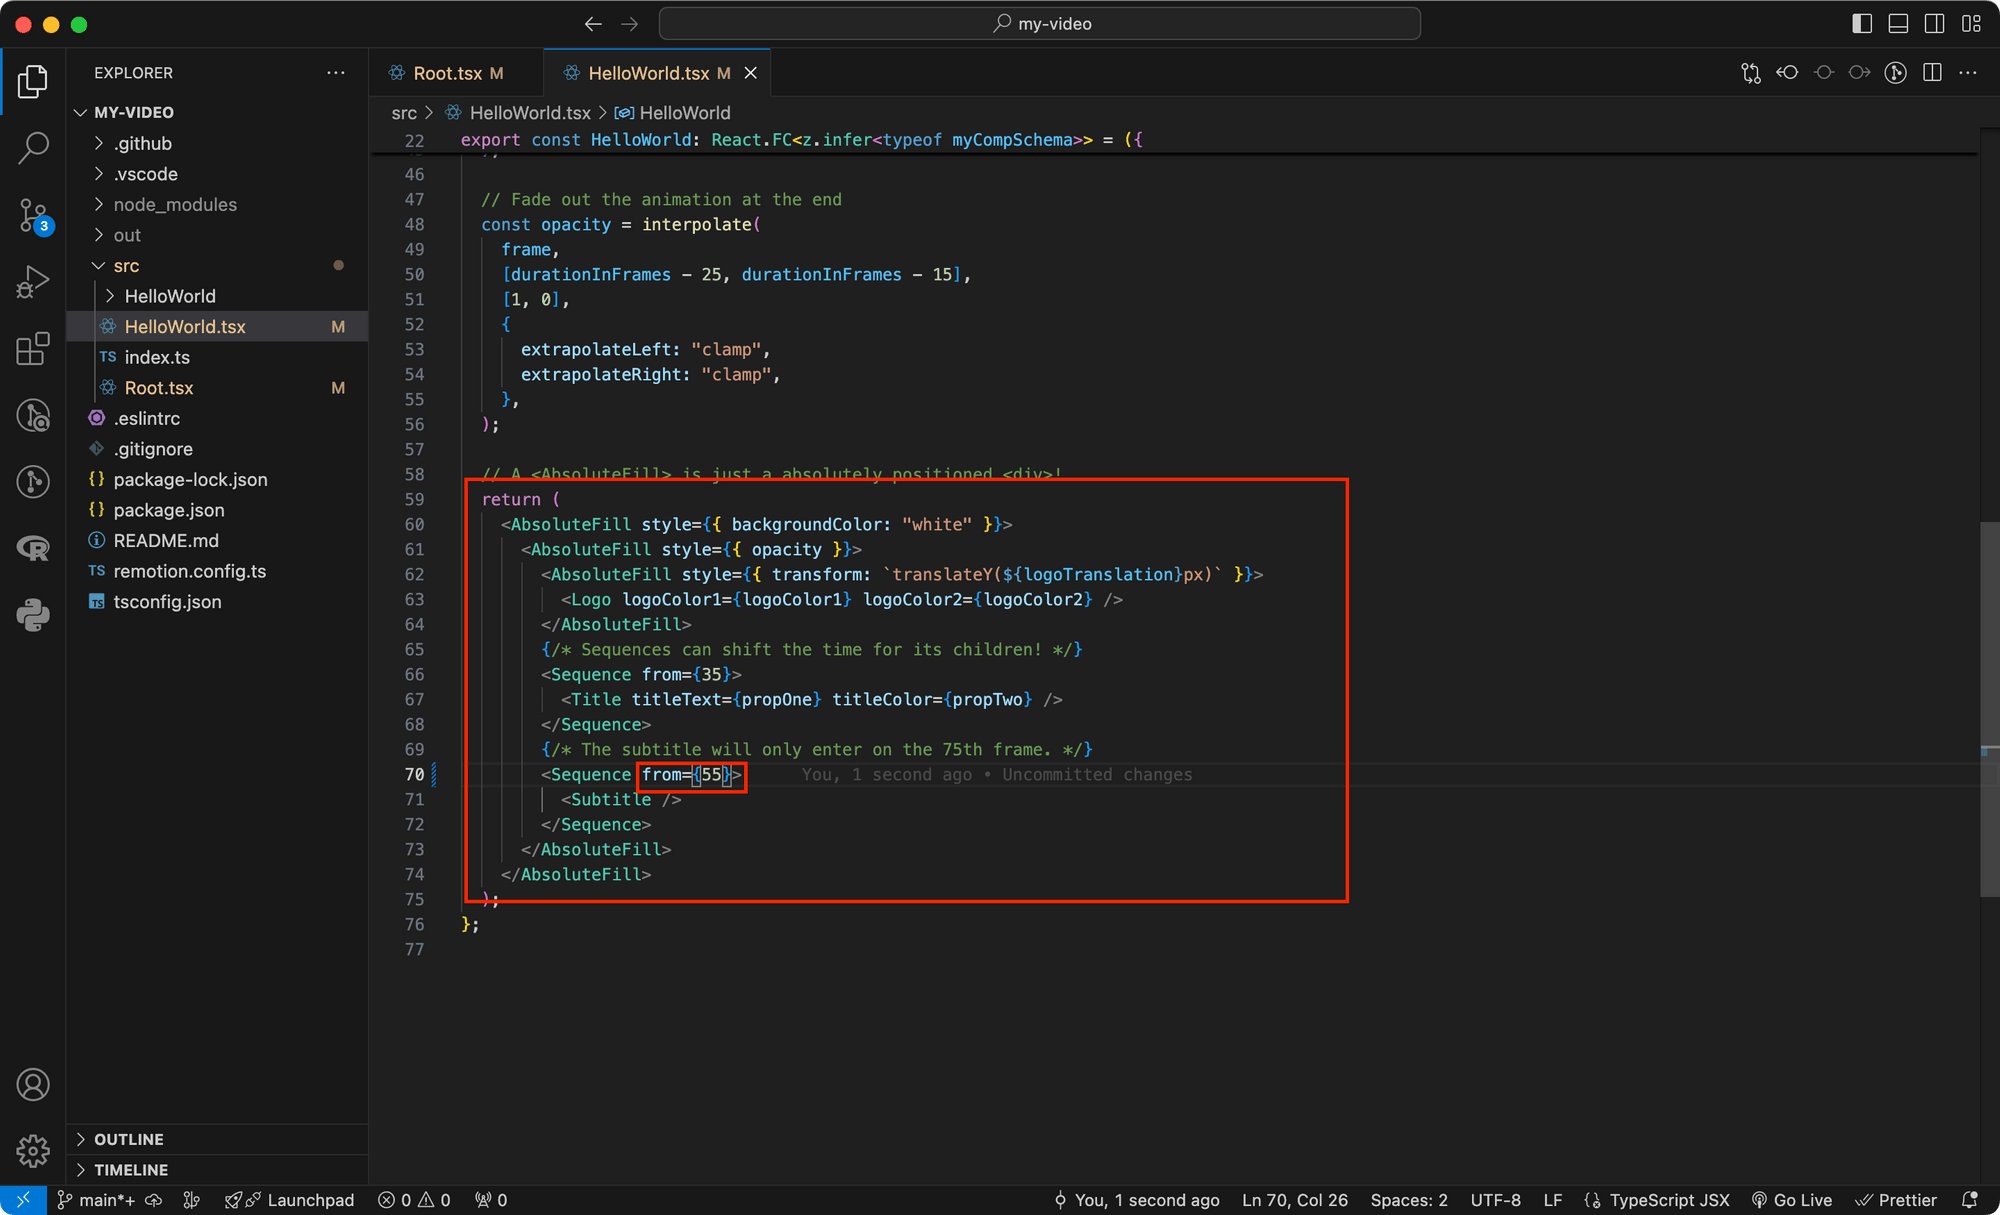Open the Explorer view in activity bar

(x=33, y=82)
